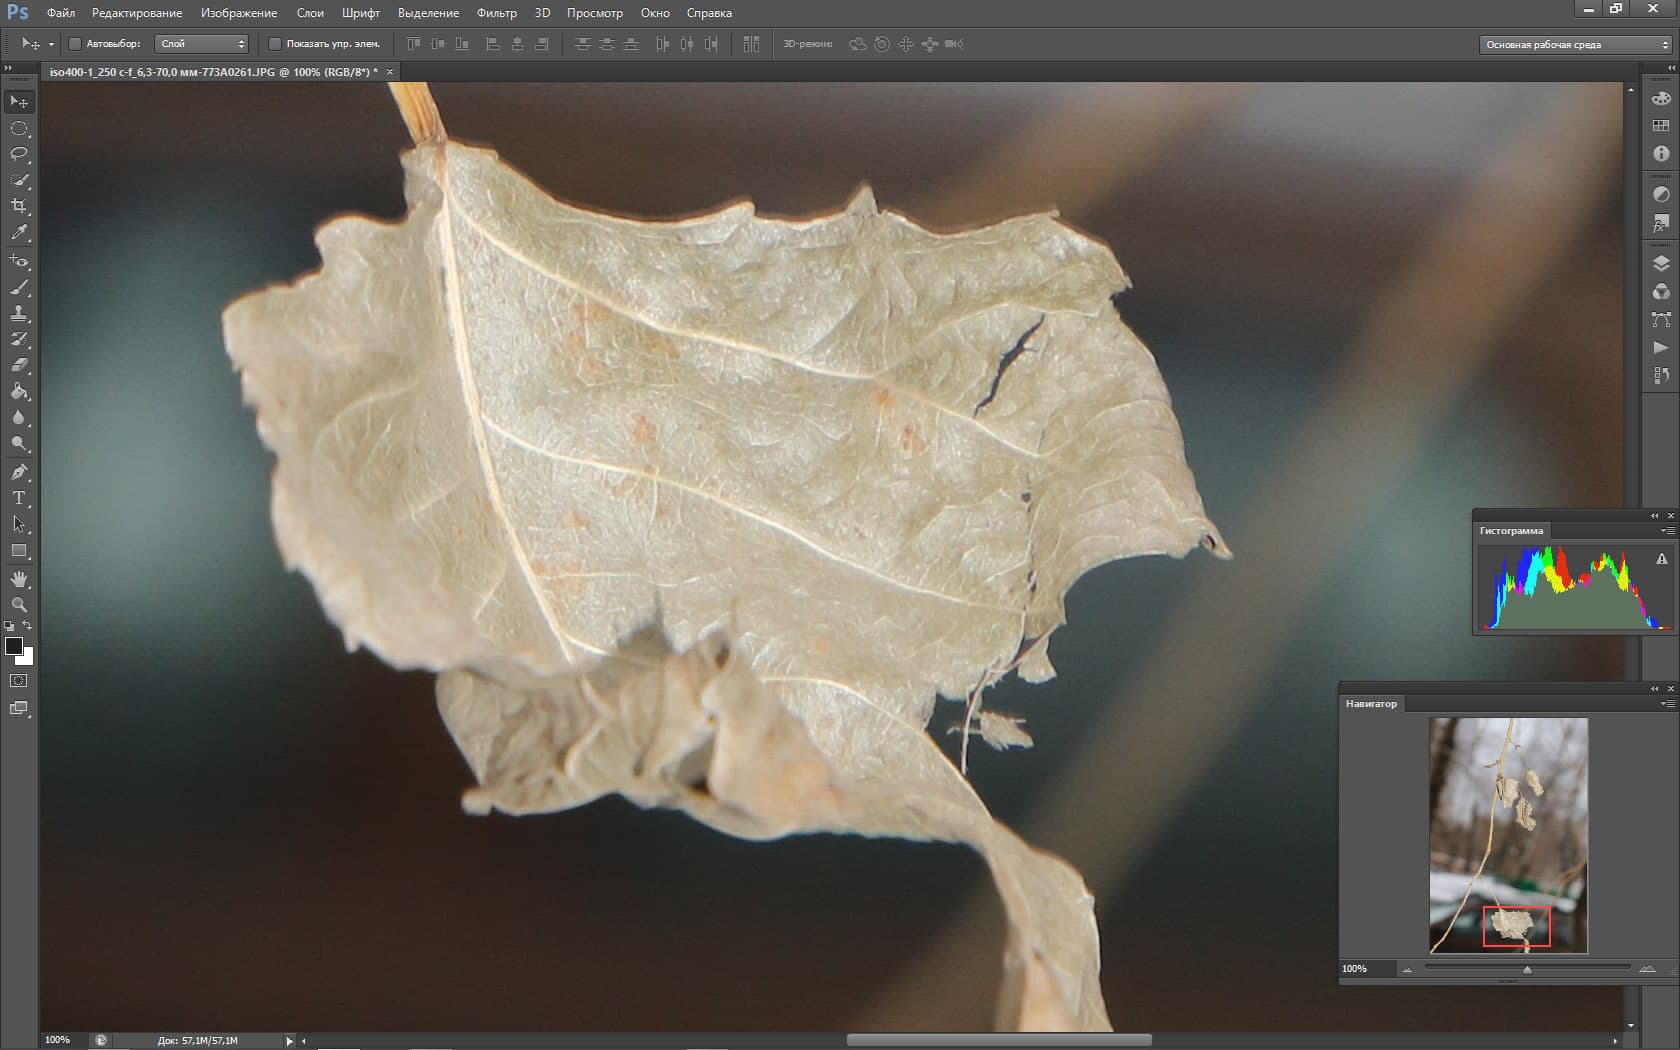The image size is (1680, 1050).
Task: Click the foreground color swatch
Action: coord(14,646)
